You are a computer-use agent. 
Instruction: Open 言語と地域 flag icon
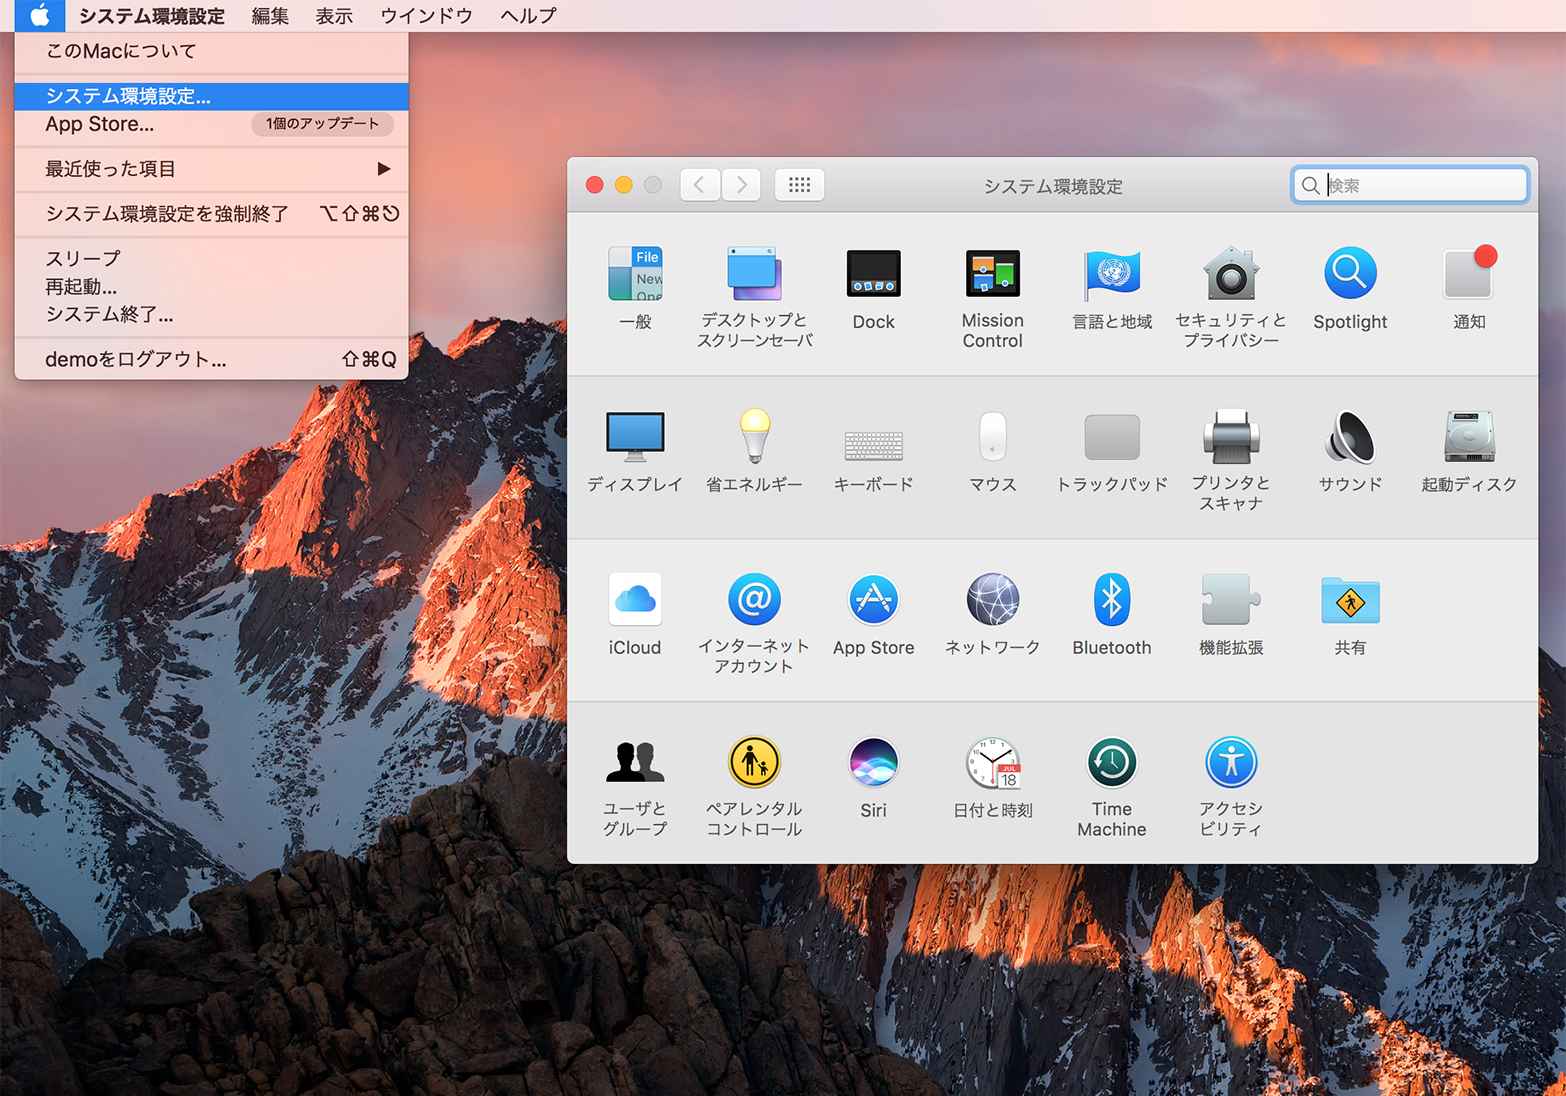[1112, 274]
